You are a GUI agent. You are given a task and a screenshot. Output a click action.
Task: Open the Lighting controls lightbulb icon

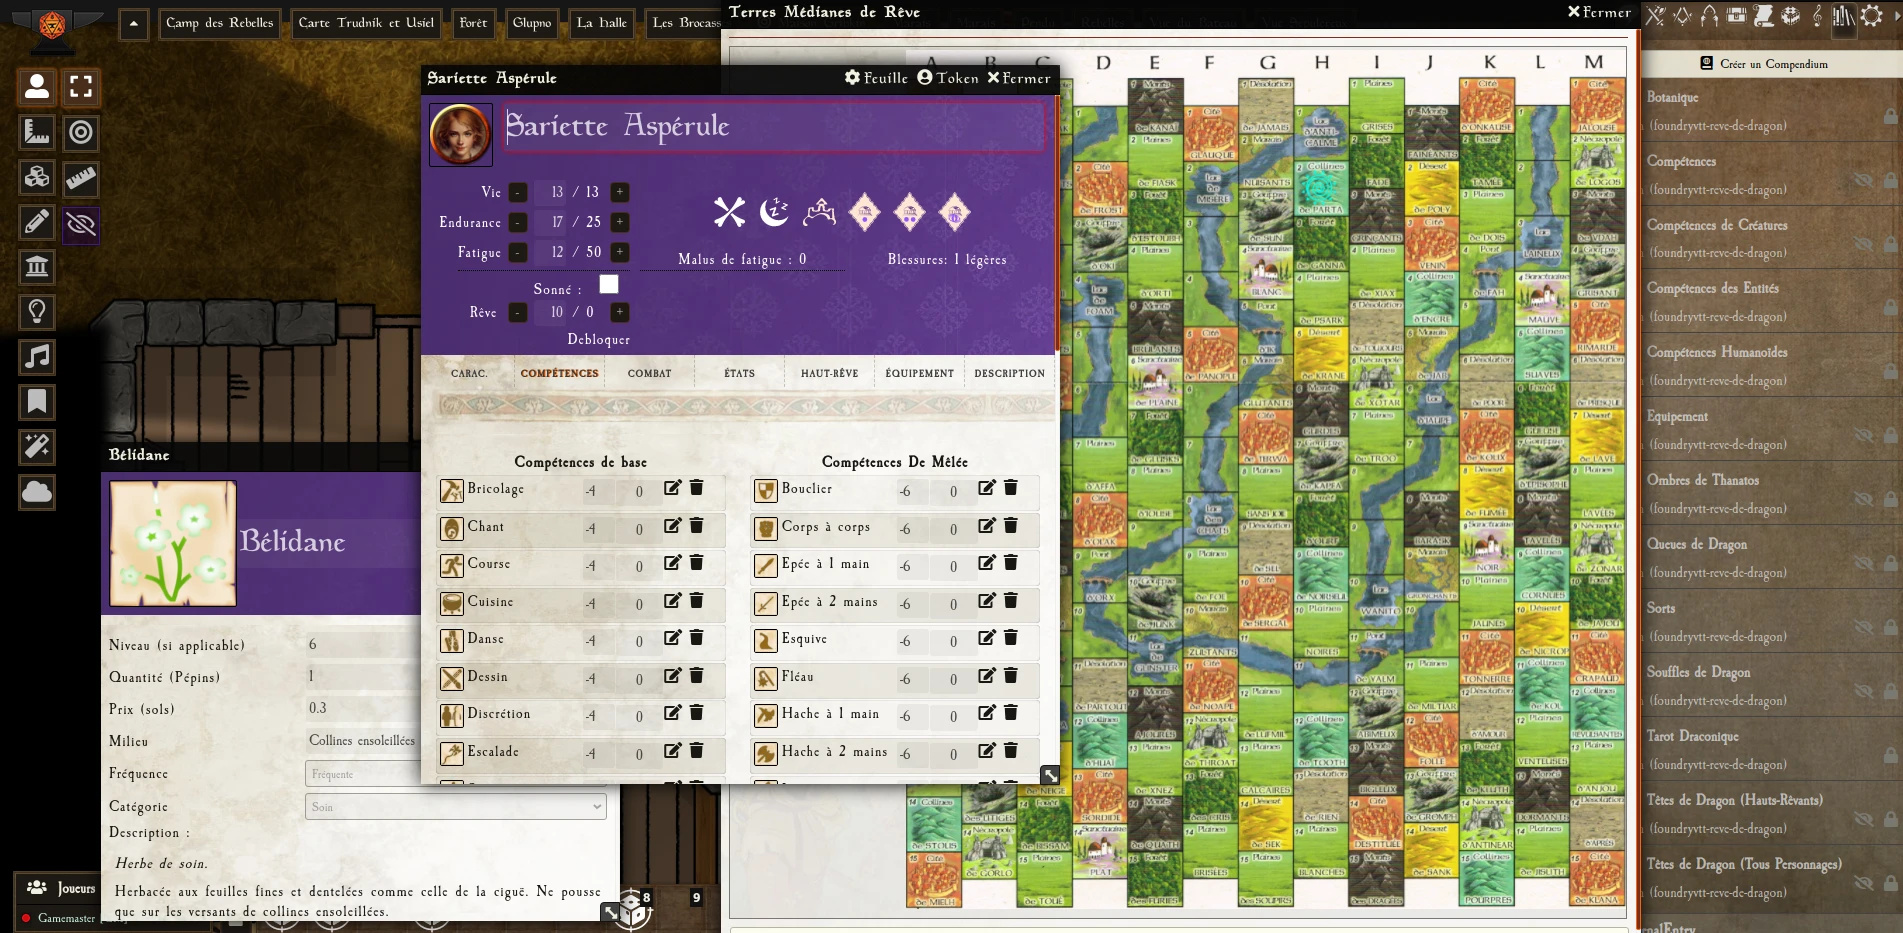pos(37,312)
